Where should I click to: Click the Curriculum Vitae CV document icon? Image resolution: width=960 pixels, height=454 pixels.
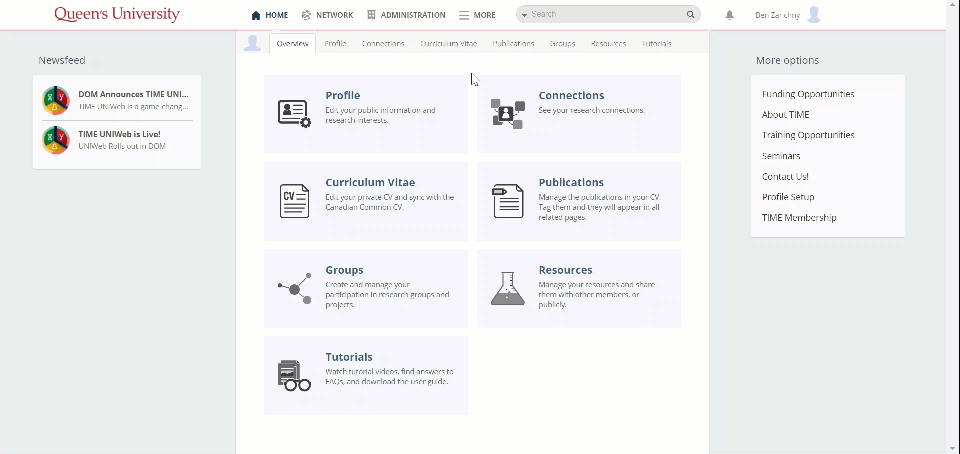(294, 201)
